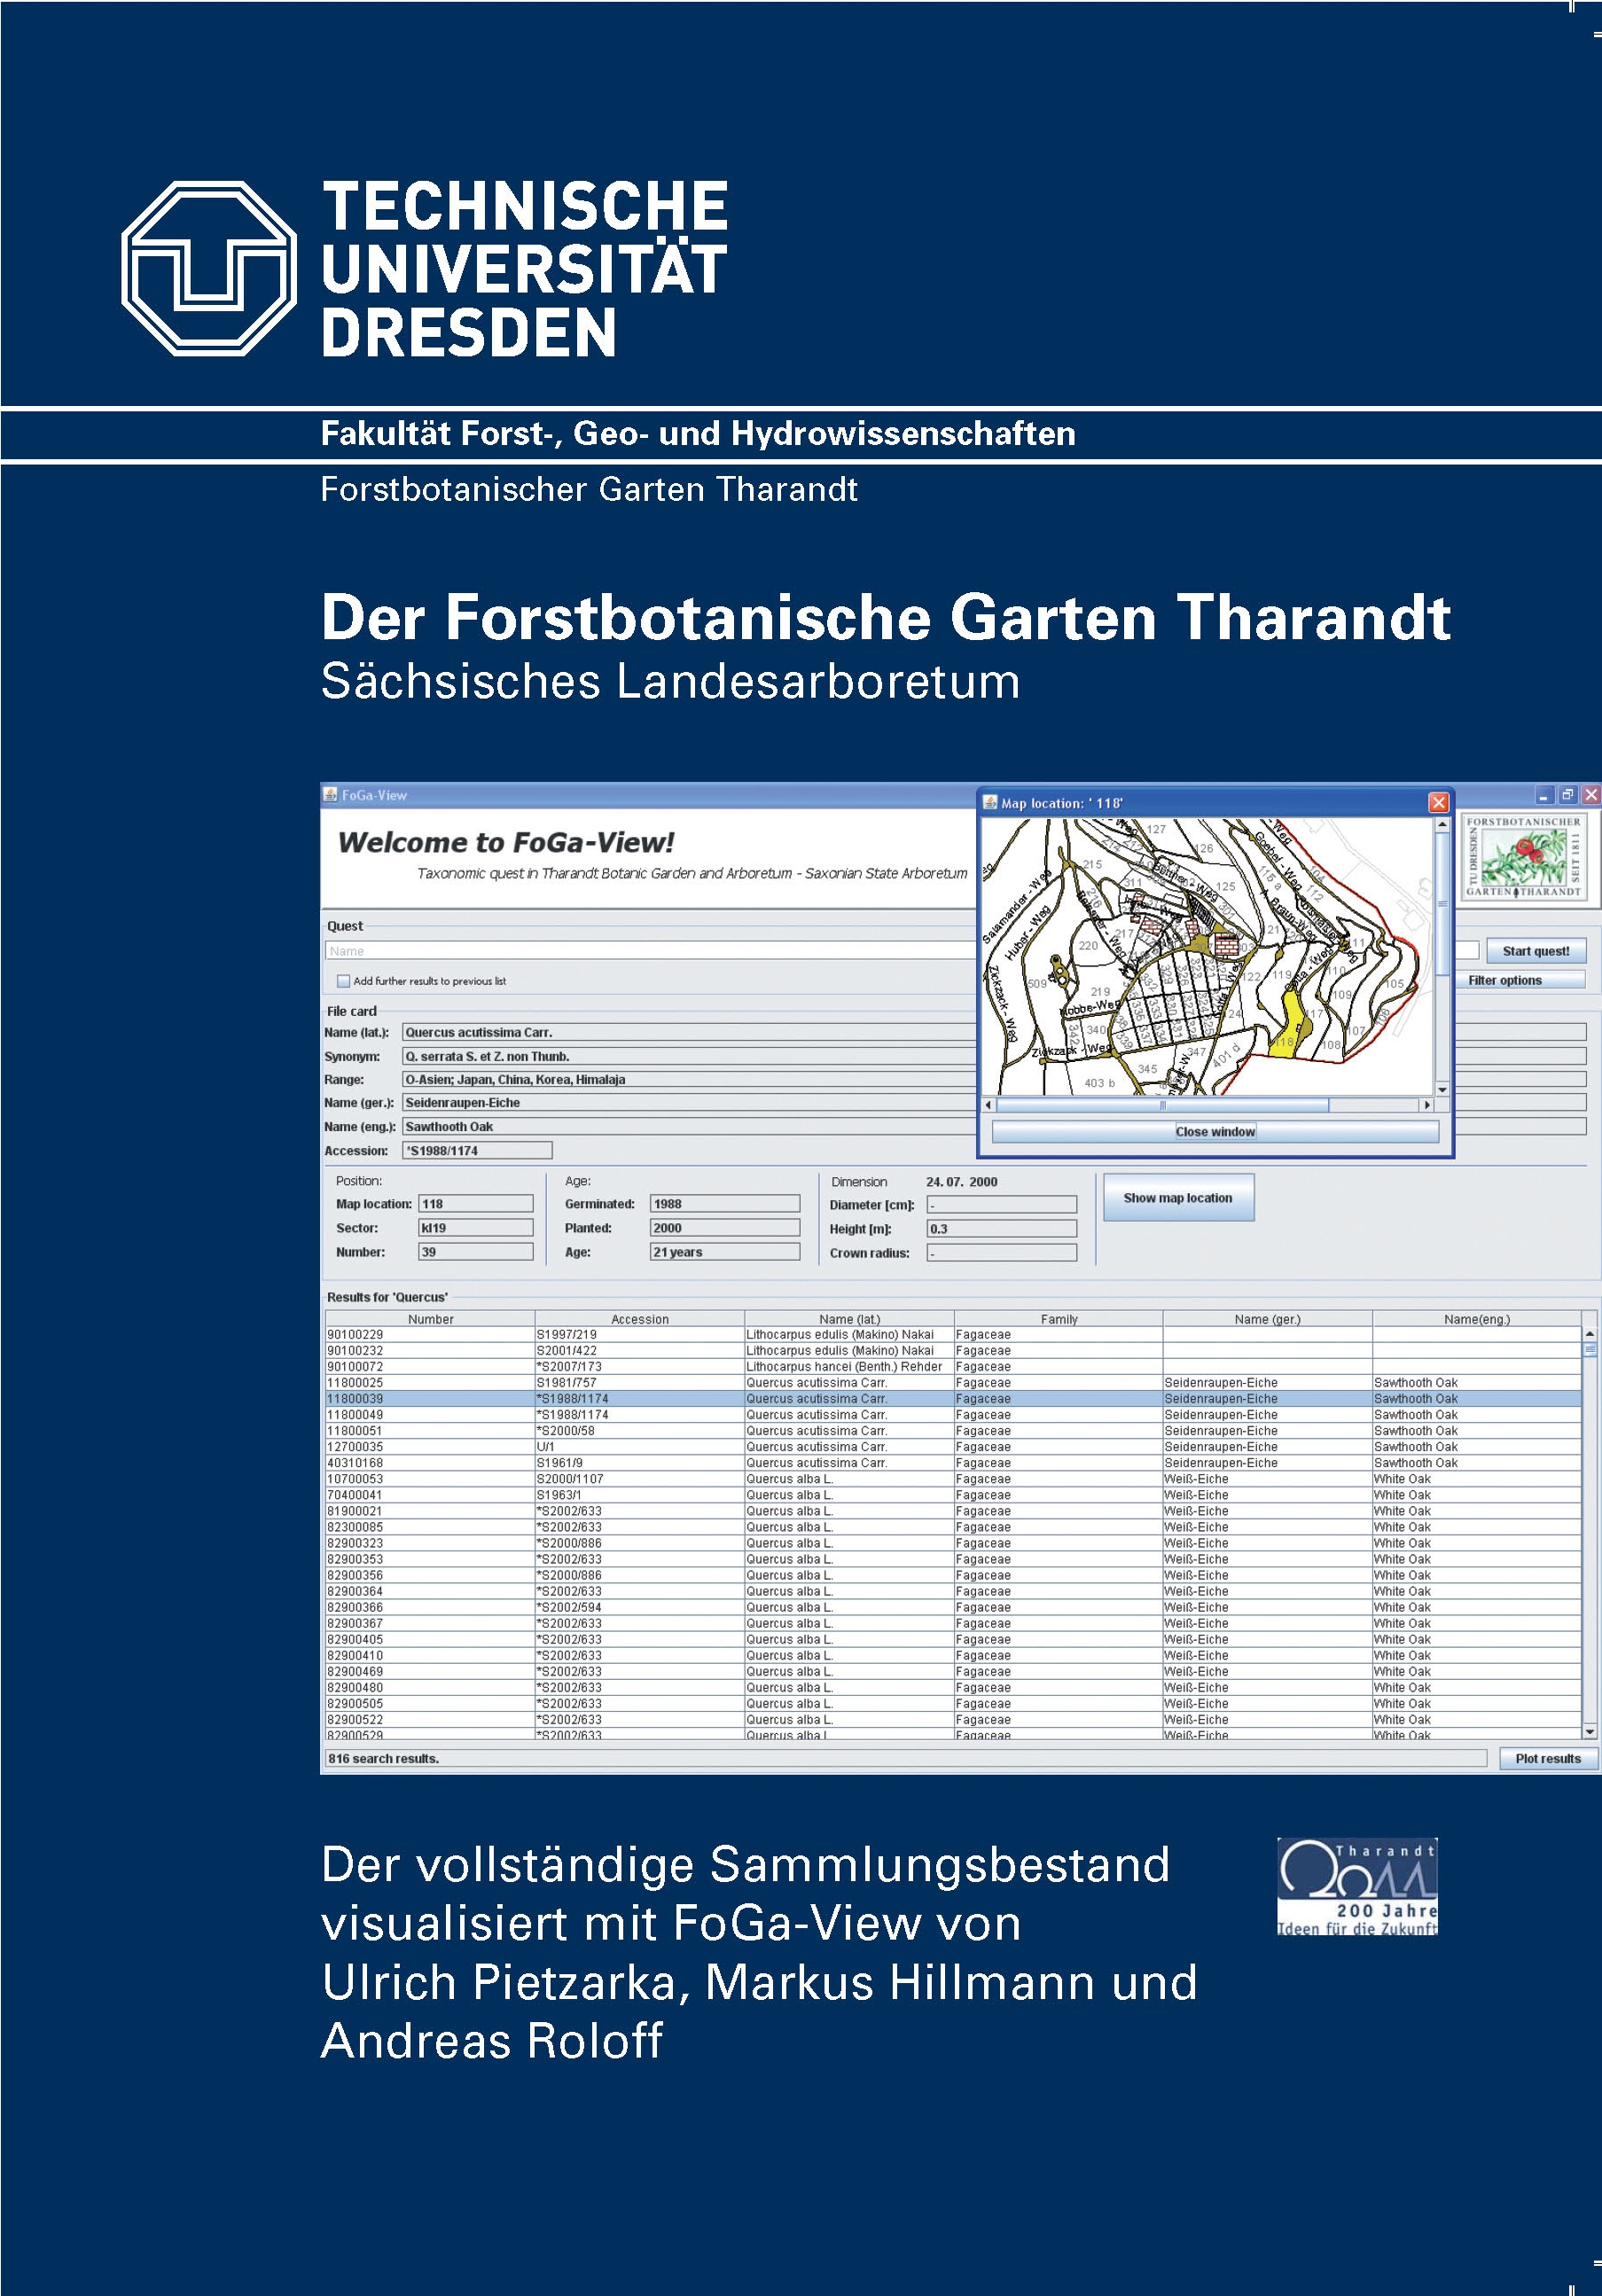The width and height of the screenshot is (1602, 2296).
Task: Click the Family column header
Action: point(1059,1319)
